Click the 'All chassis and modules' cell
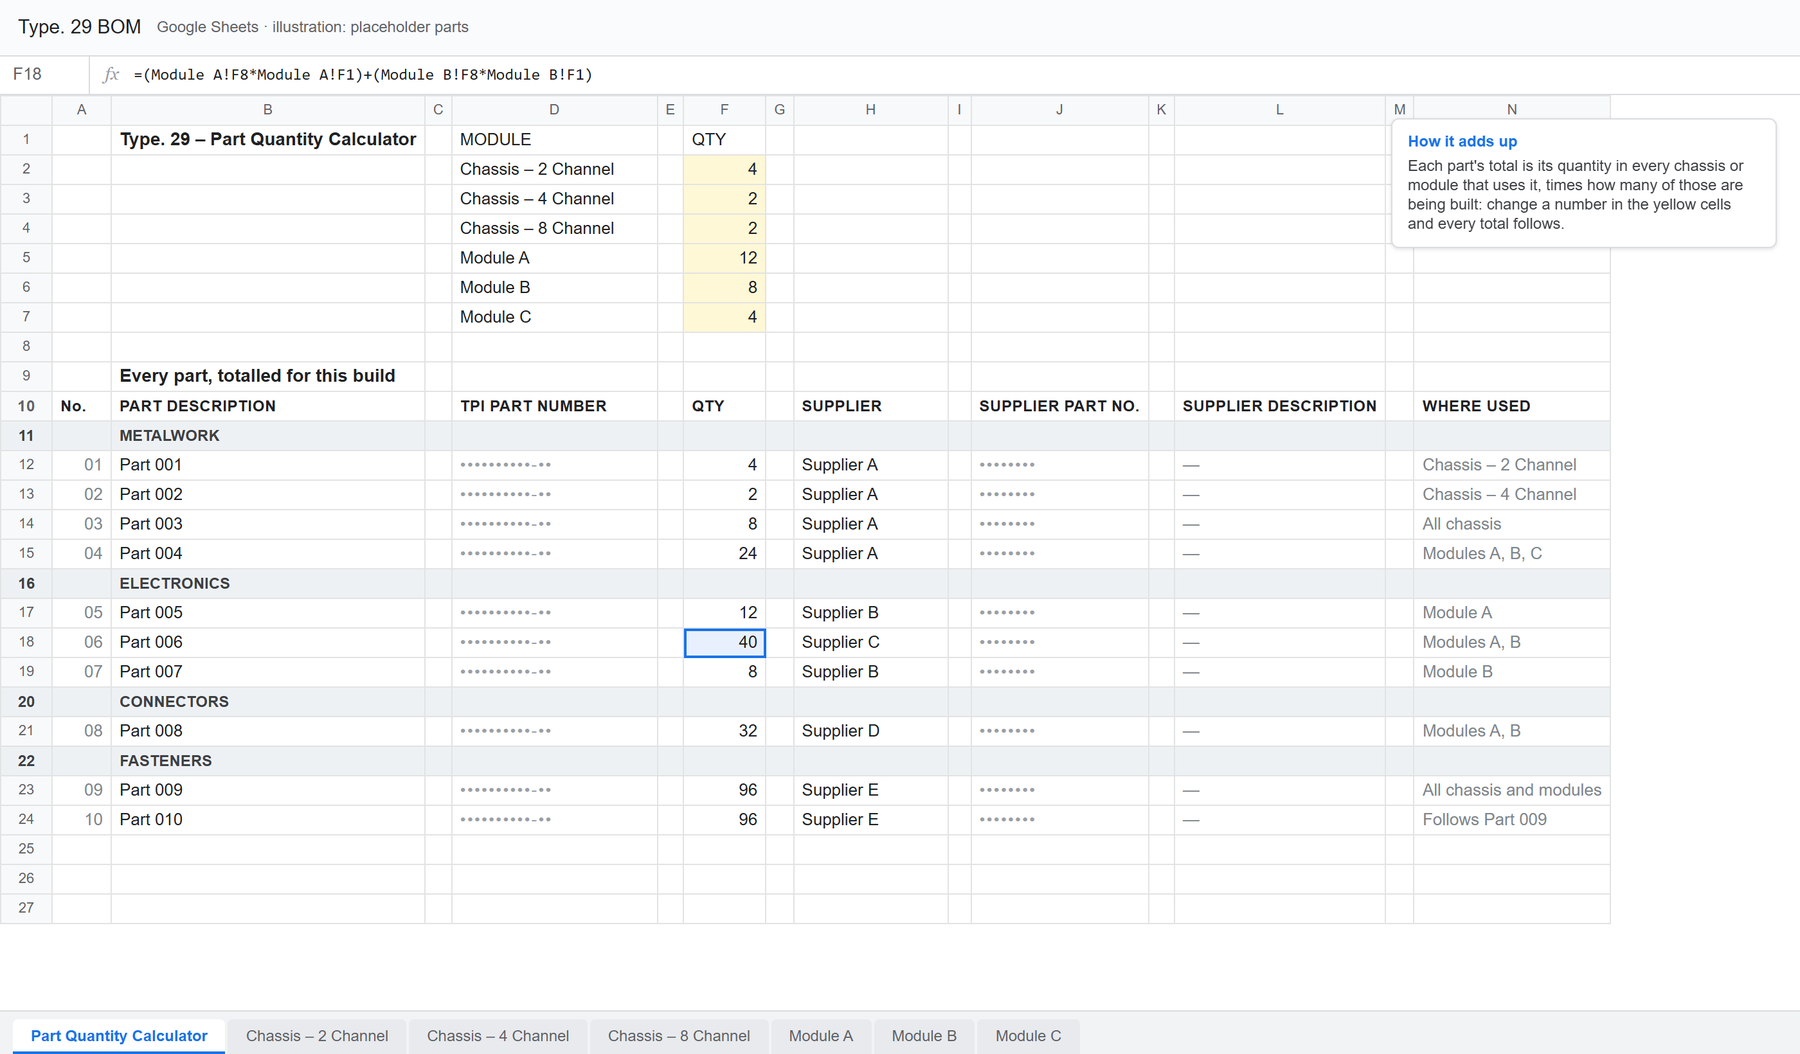Viewport: 1800px width, 1054px height. click(x=1511, y=790)
